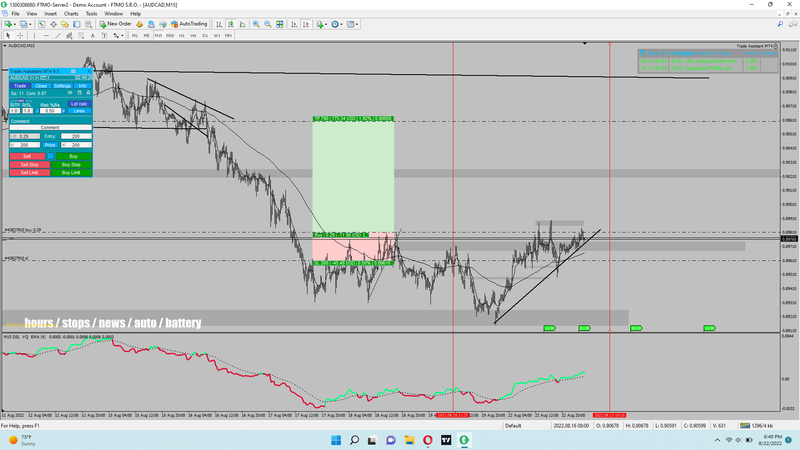Click the green Buy button

tap(74, 156)
